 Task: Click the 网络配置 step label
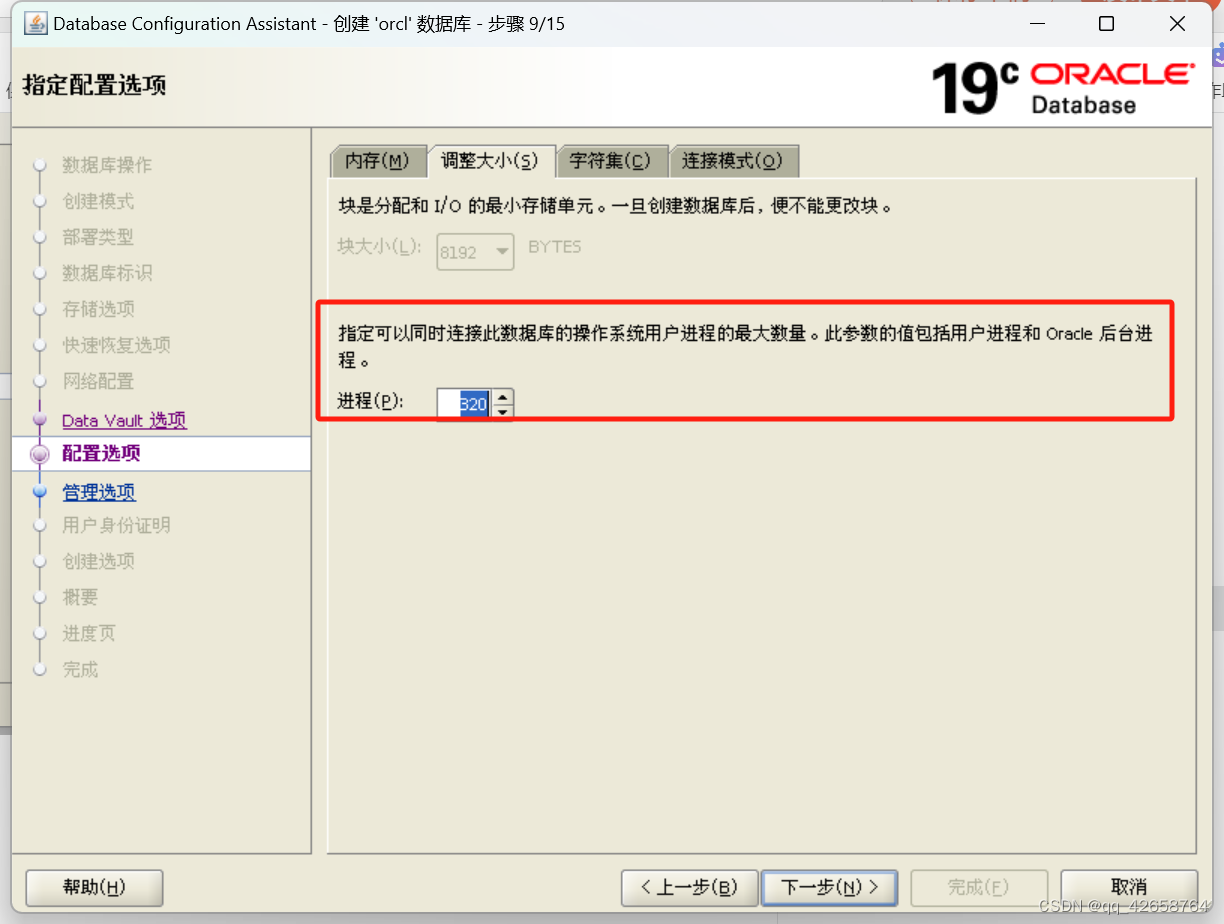click(x=98, y=381)
